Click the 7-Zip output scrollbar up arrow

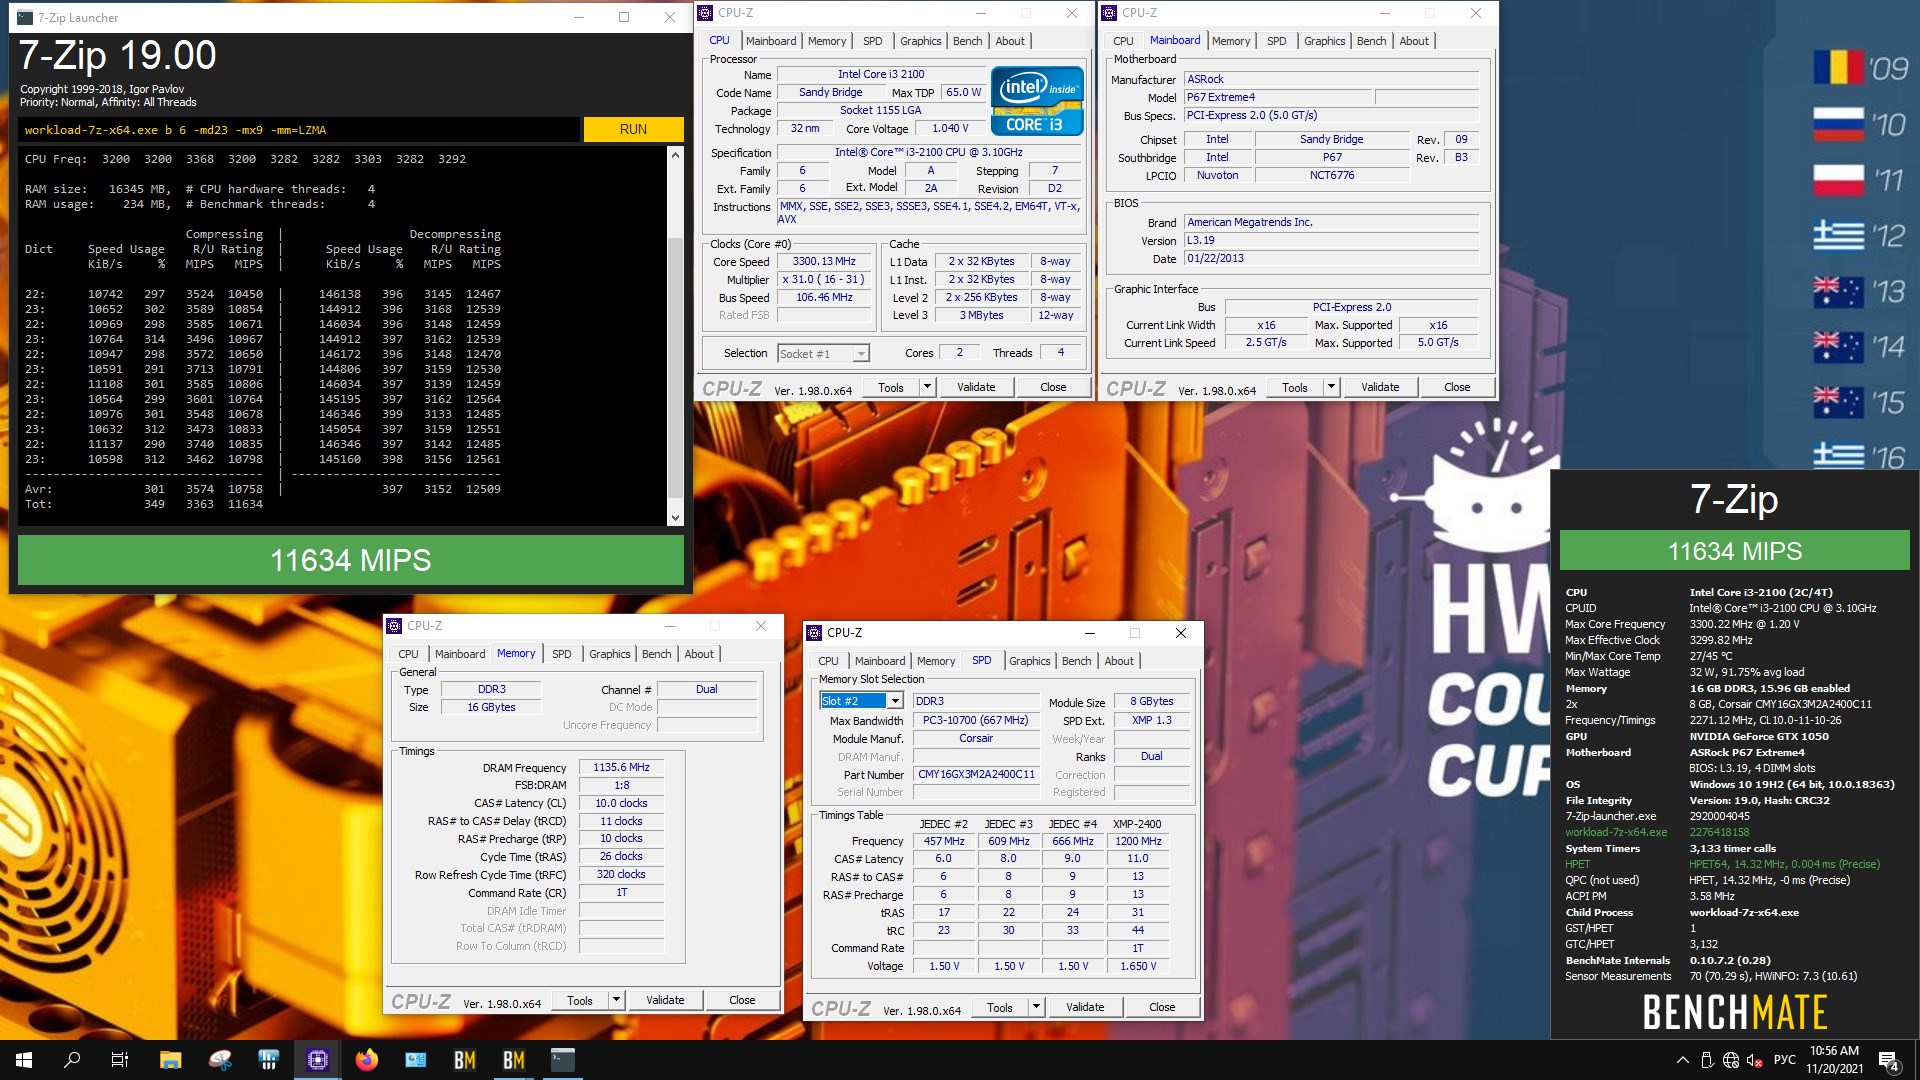coord(675,155)
